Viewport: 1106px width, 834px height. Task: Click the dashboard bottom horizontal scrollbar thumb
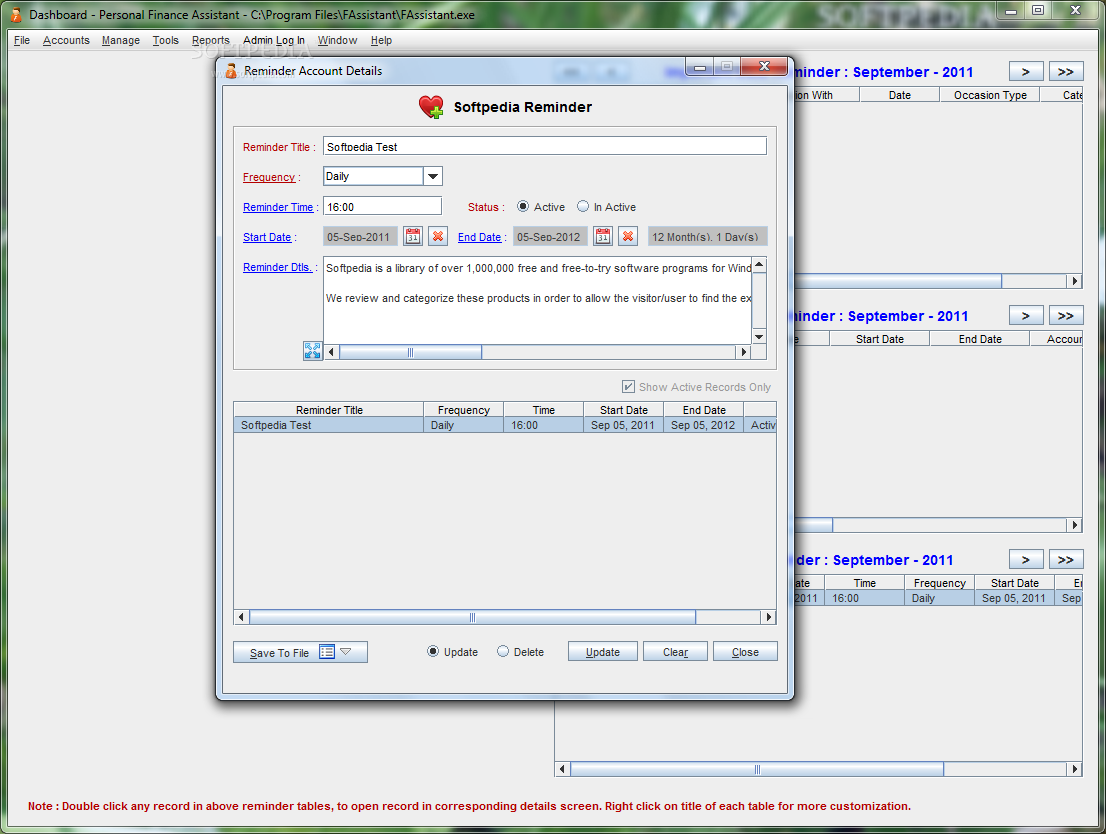pos(757,769)
